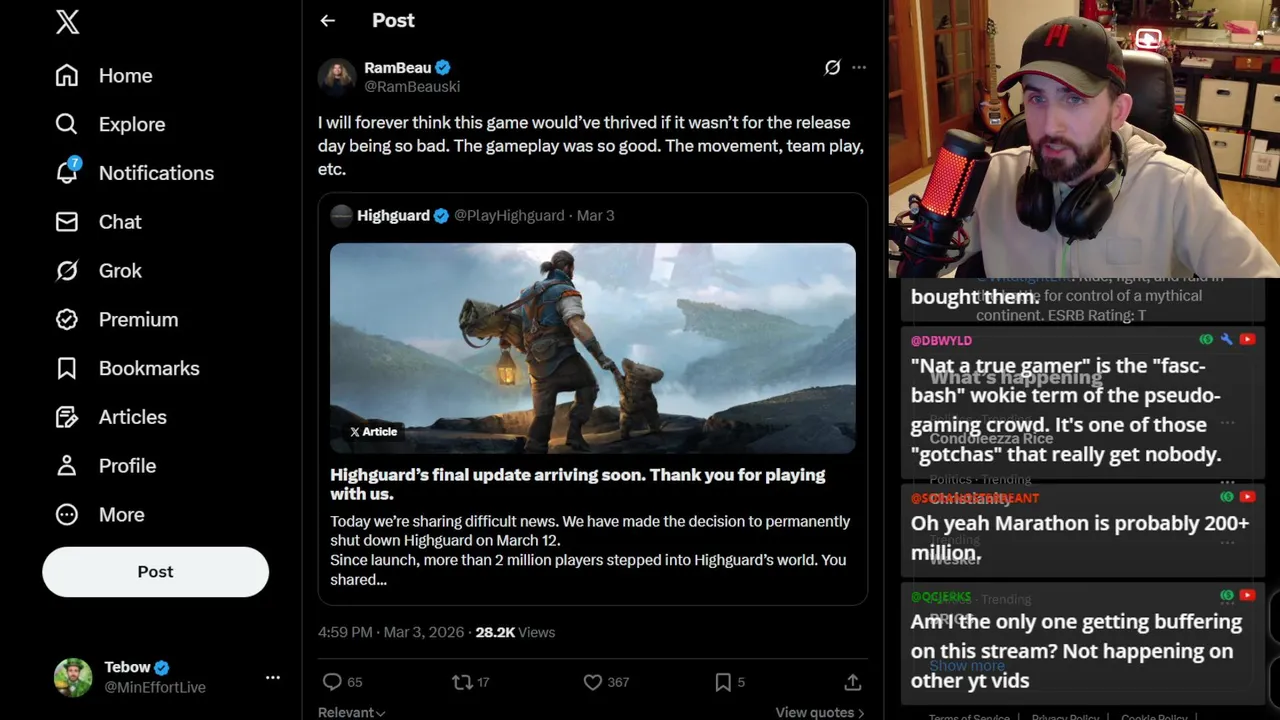Share the post with the upload icon
This screenshot has height=720, width=1280.
click(x=852, y=682)
